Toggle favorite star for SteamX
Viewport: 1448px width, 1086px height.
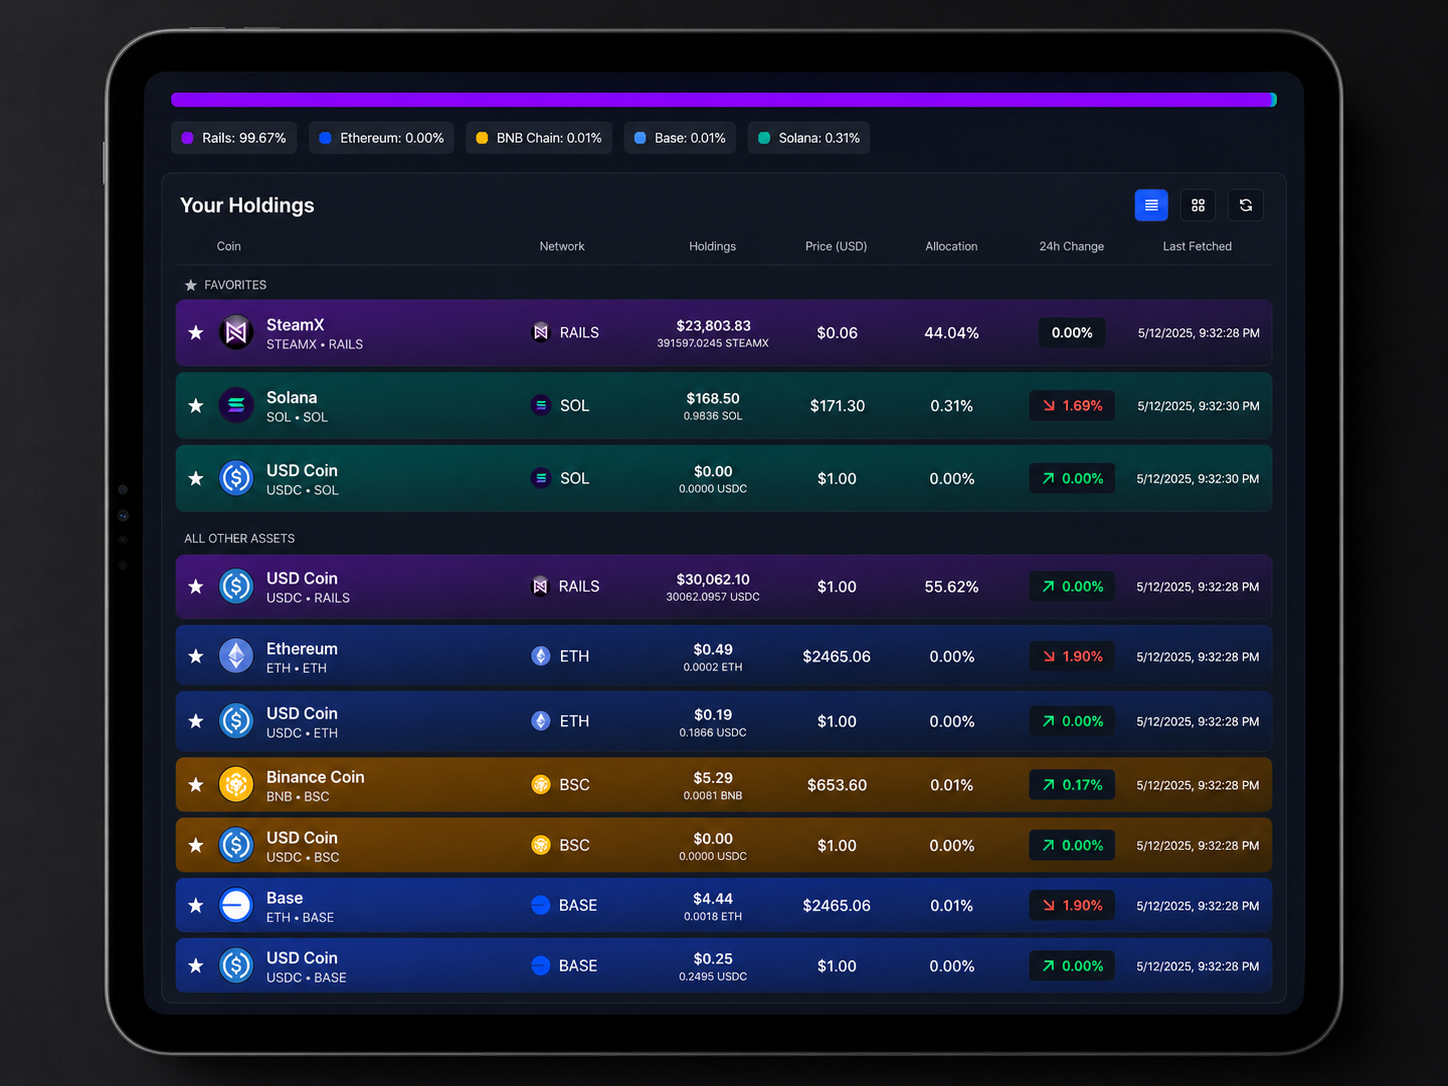tap(196, 333)
